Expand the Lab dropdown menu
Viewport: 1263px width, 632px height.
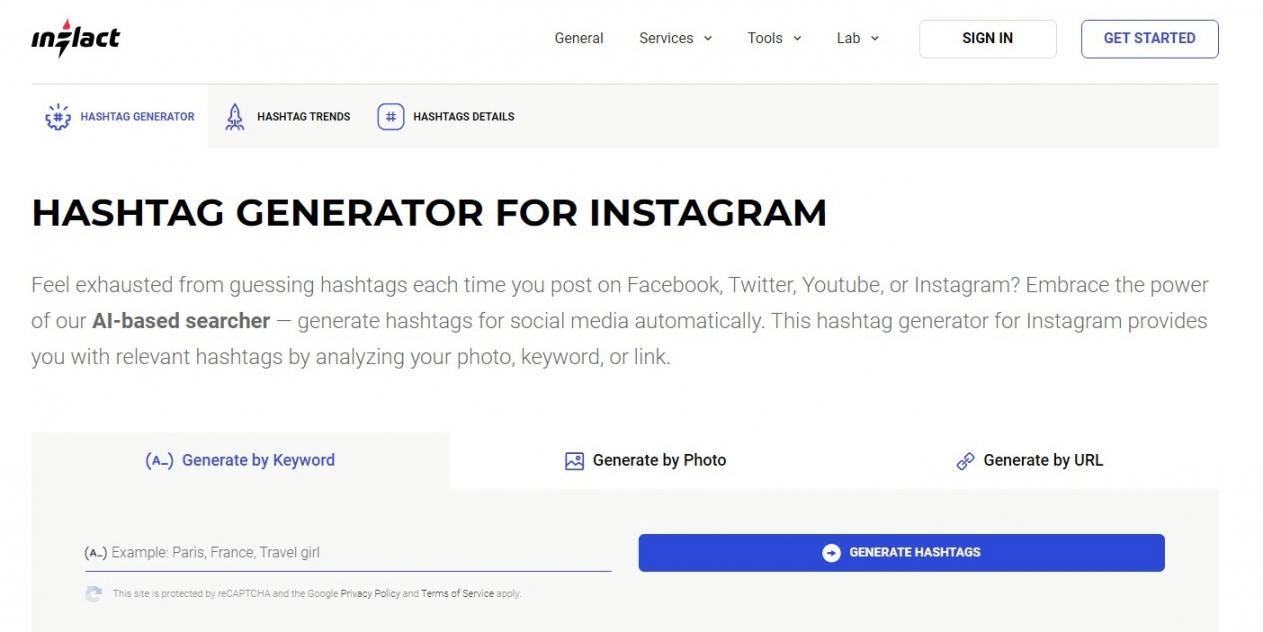(857, 38)
